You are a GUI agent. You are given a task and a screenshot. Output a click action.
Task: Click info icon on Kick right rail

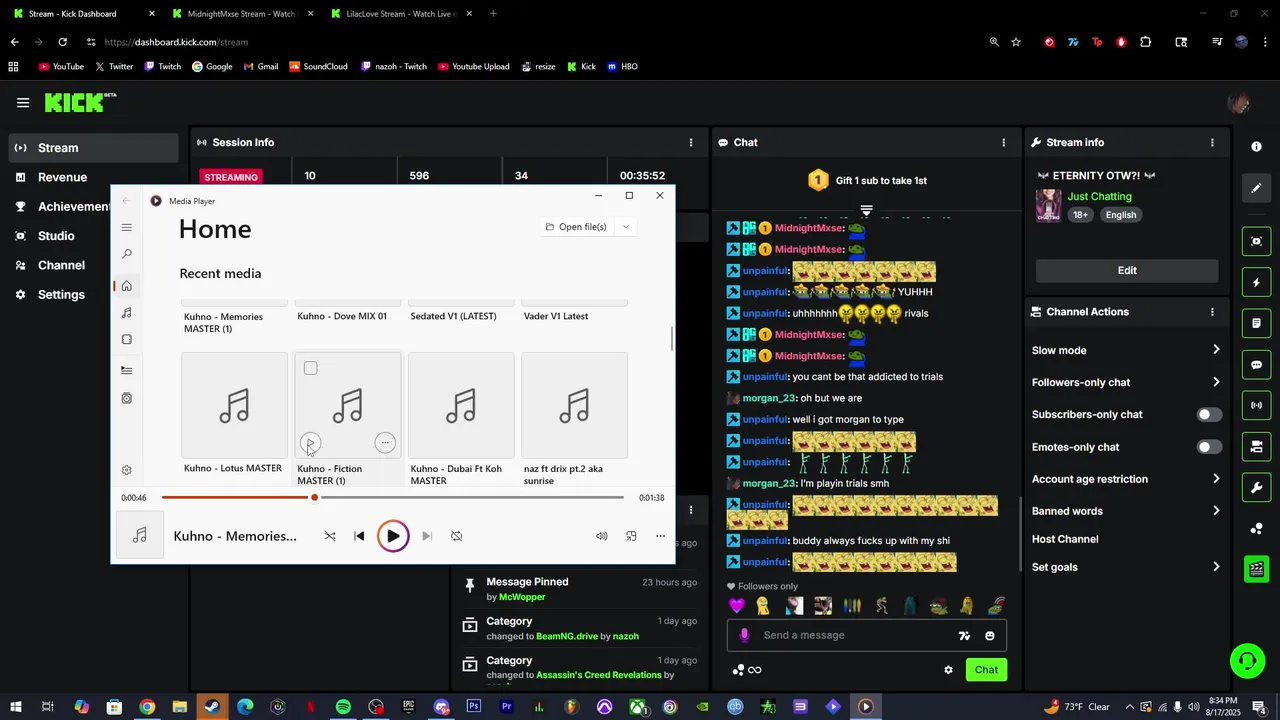point(1257,147)
